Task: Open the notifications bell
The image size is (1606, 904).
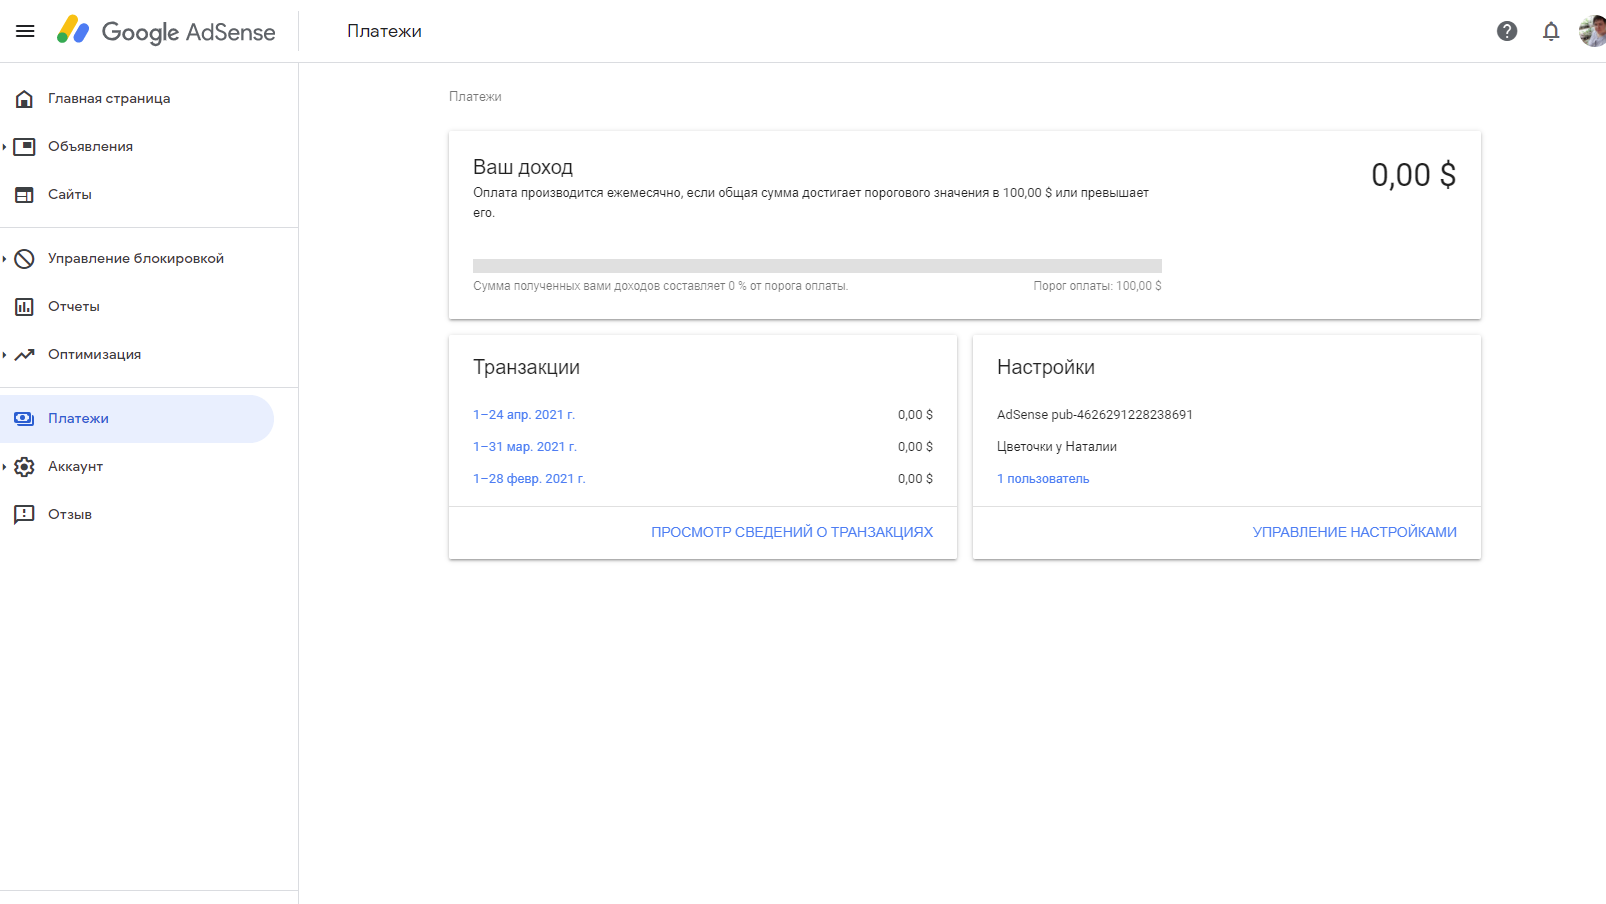Action: (x=1551, y=31)
